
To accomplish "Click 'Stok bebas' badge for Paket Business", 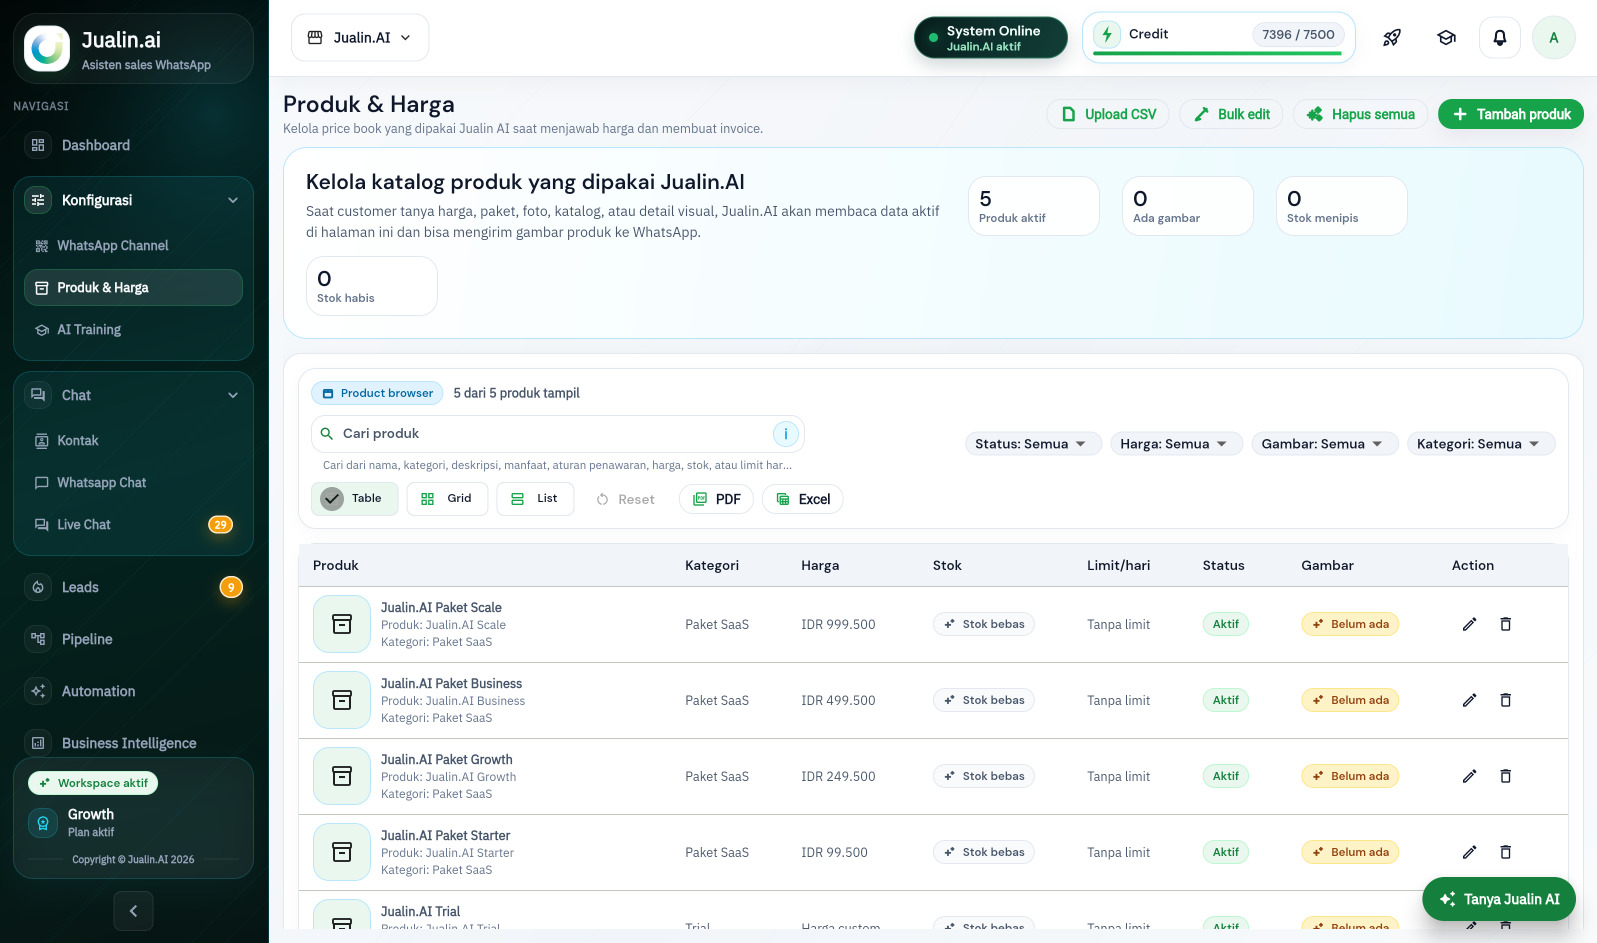I will click(x=984, y=700).
